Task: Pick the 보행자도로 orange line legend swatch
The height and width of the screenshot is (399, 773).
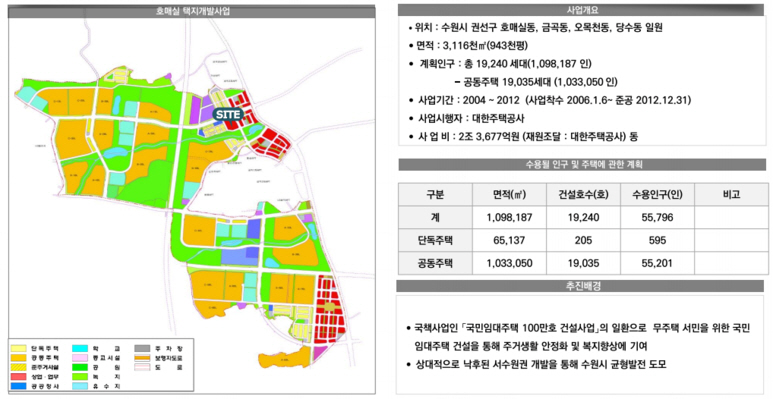Action: (142, 358)
